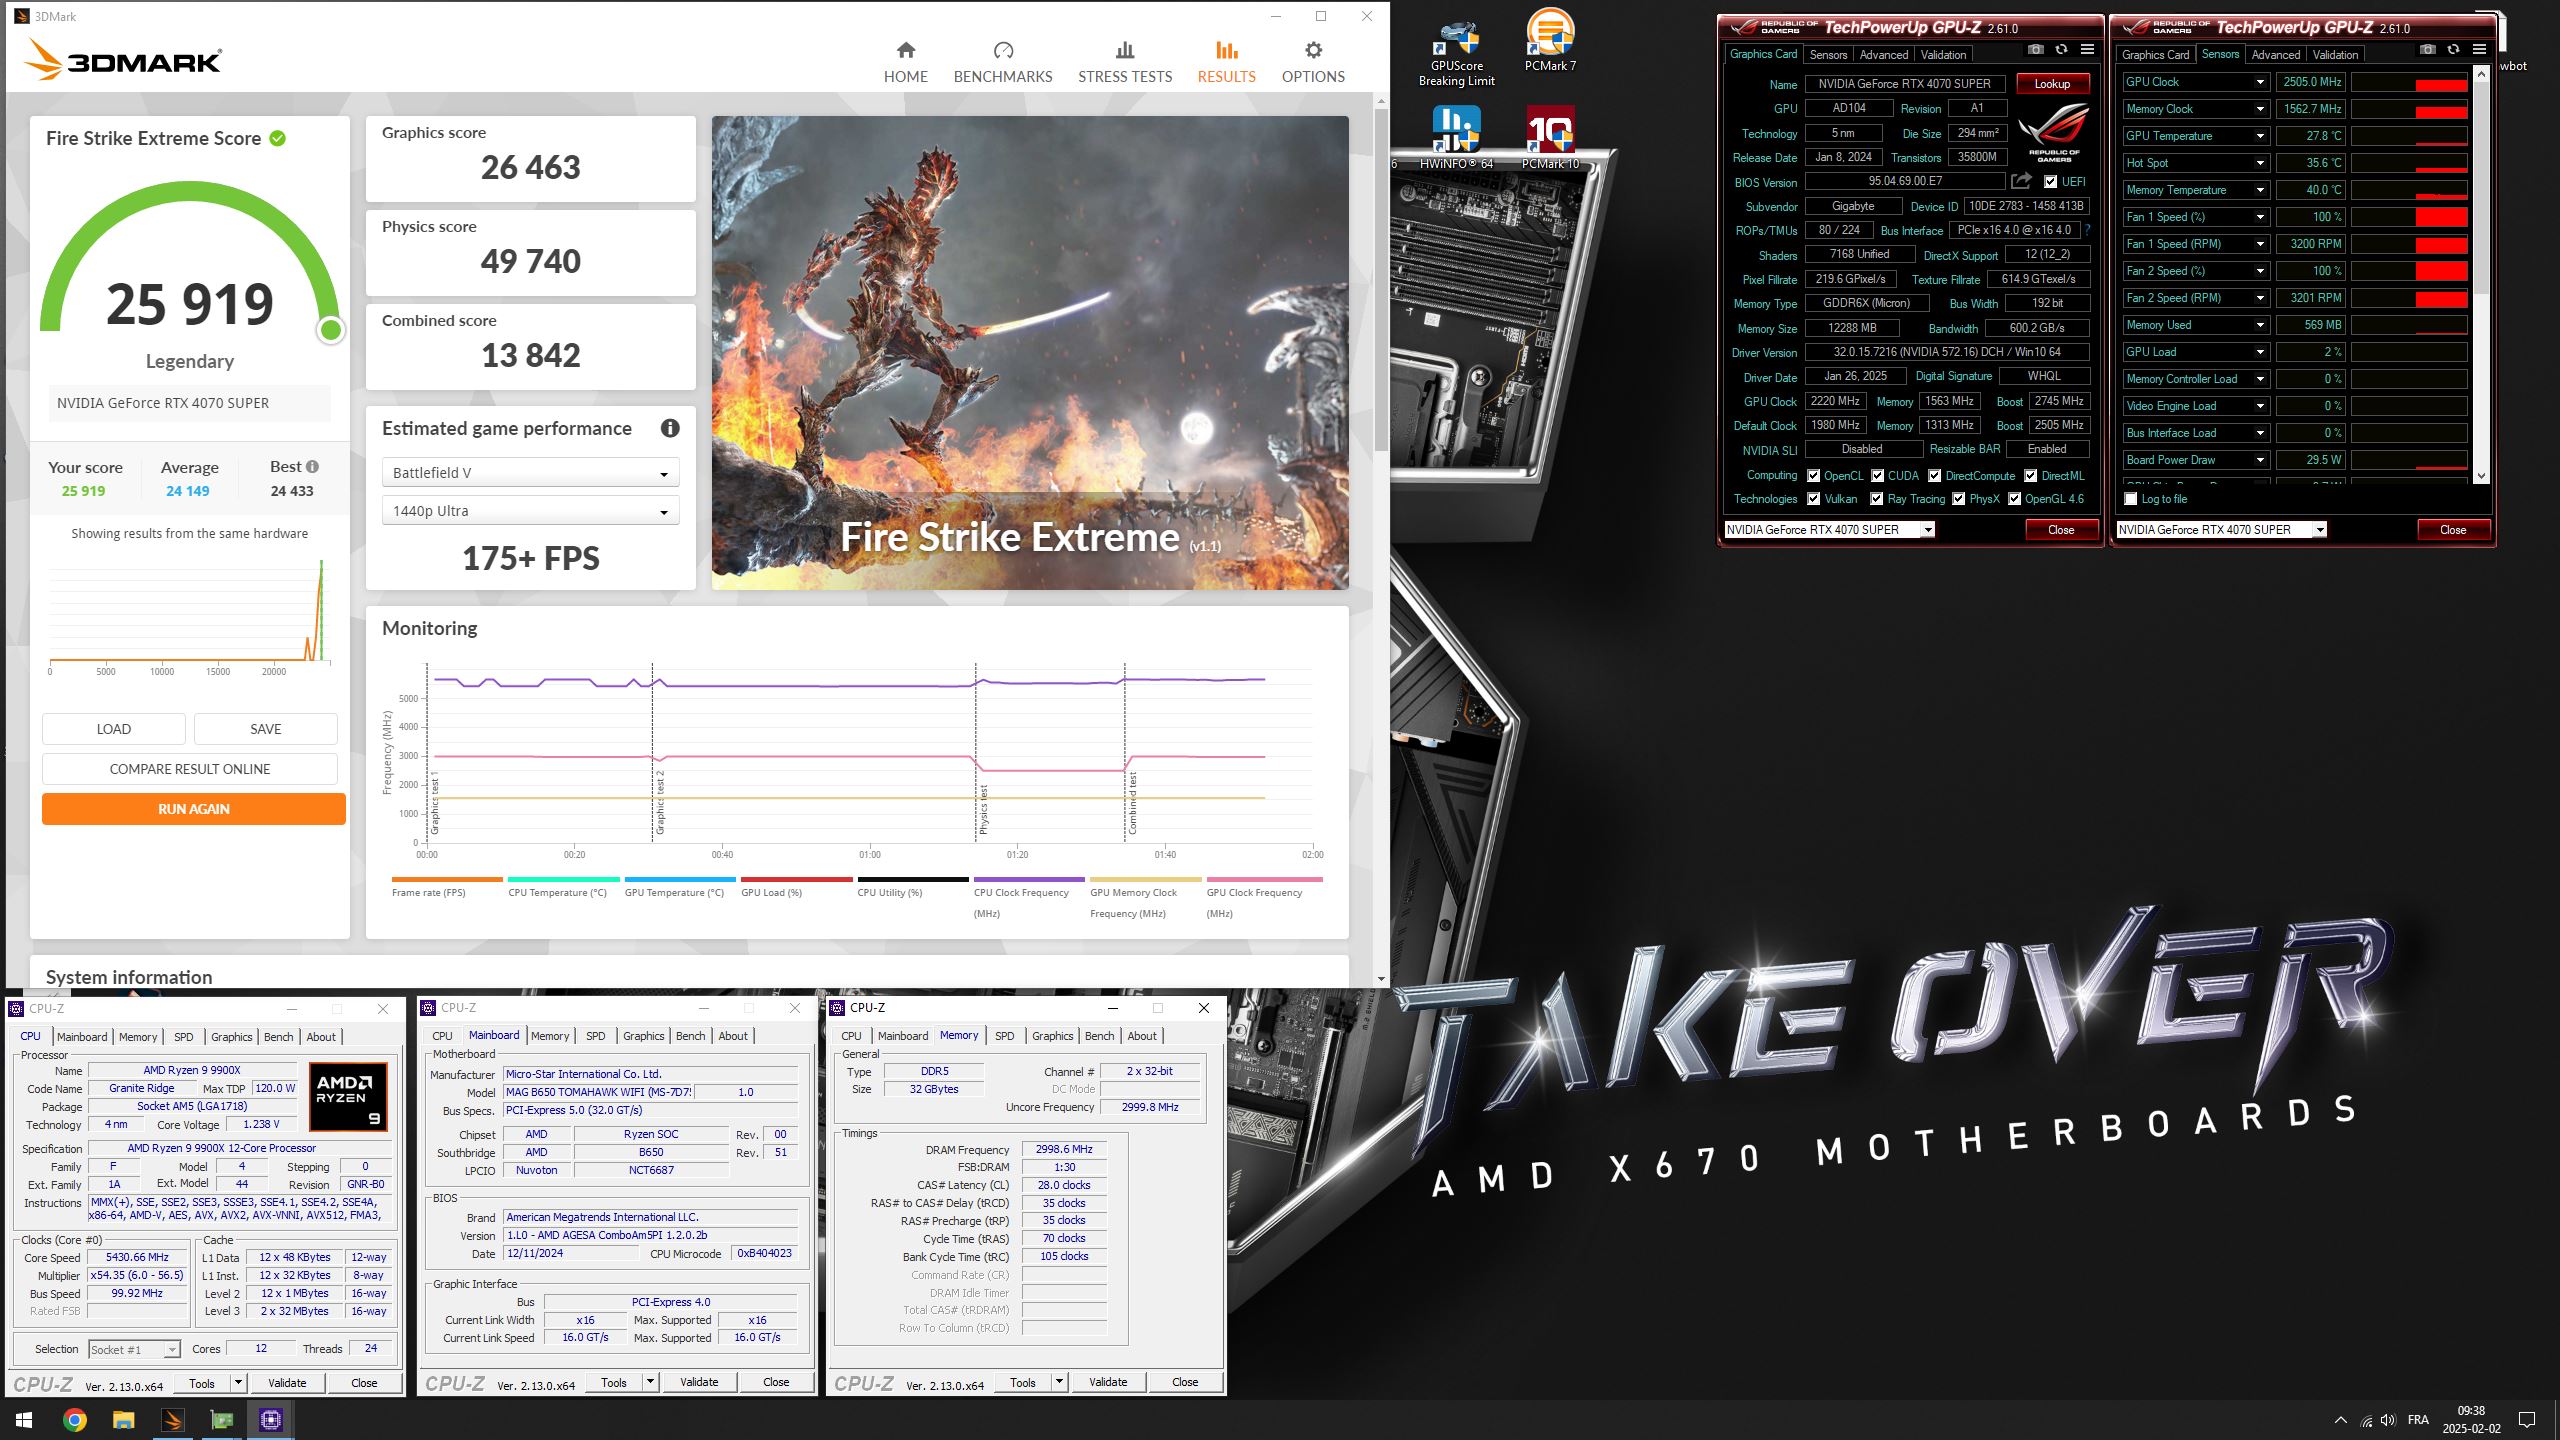Click RUN AGAIN button
Image resolution: width=2560 pixels, height=1440 pixels.
[194, 809]
